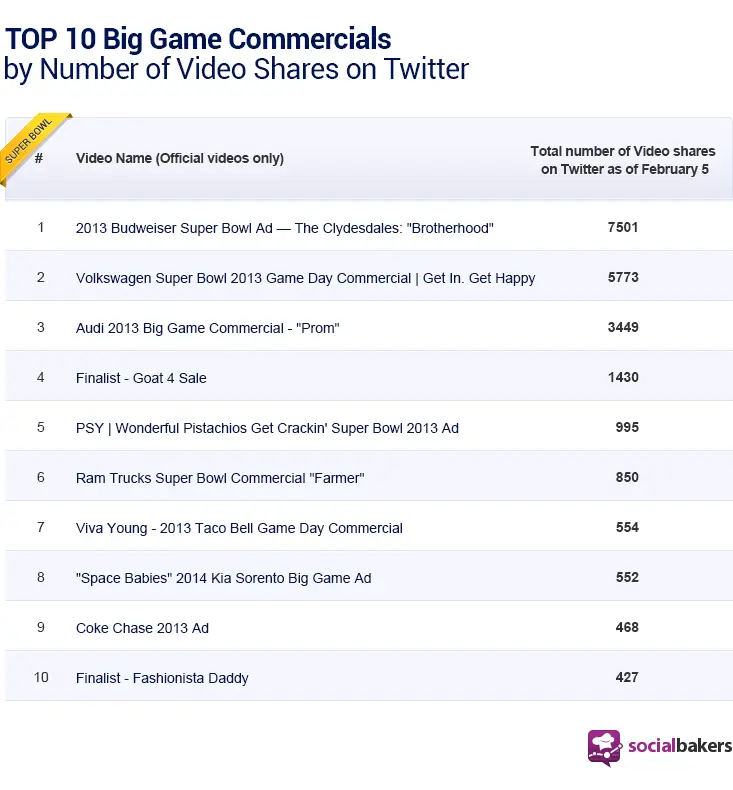Open the PSY Wonderful Pistachios video title
This screenshot has height=790, width=733.
tap(267, 428)
